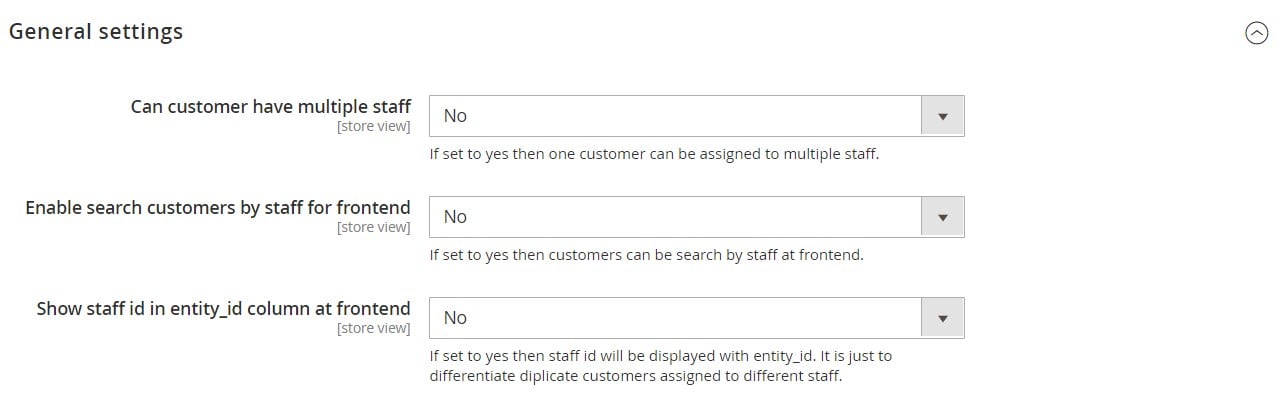The height and width of the screenshot is (397, 1286).
Task: Click 'Enable search customers by staff for frontend' label
Action: pos(218,208)
